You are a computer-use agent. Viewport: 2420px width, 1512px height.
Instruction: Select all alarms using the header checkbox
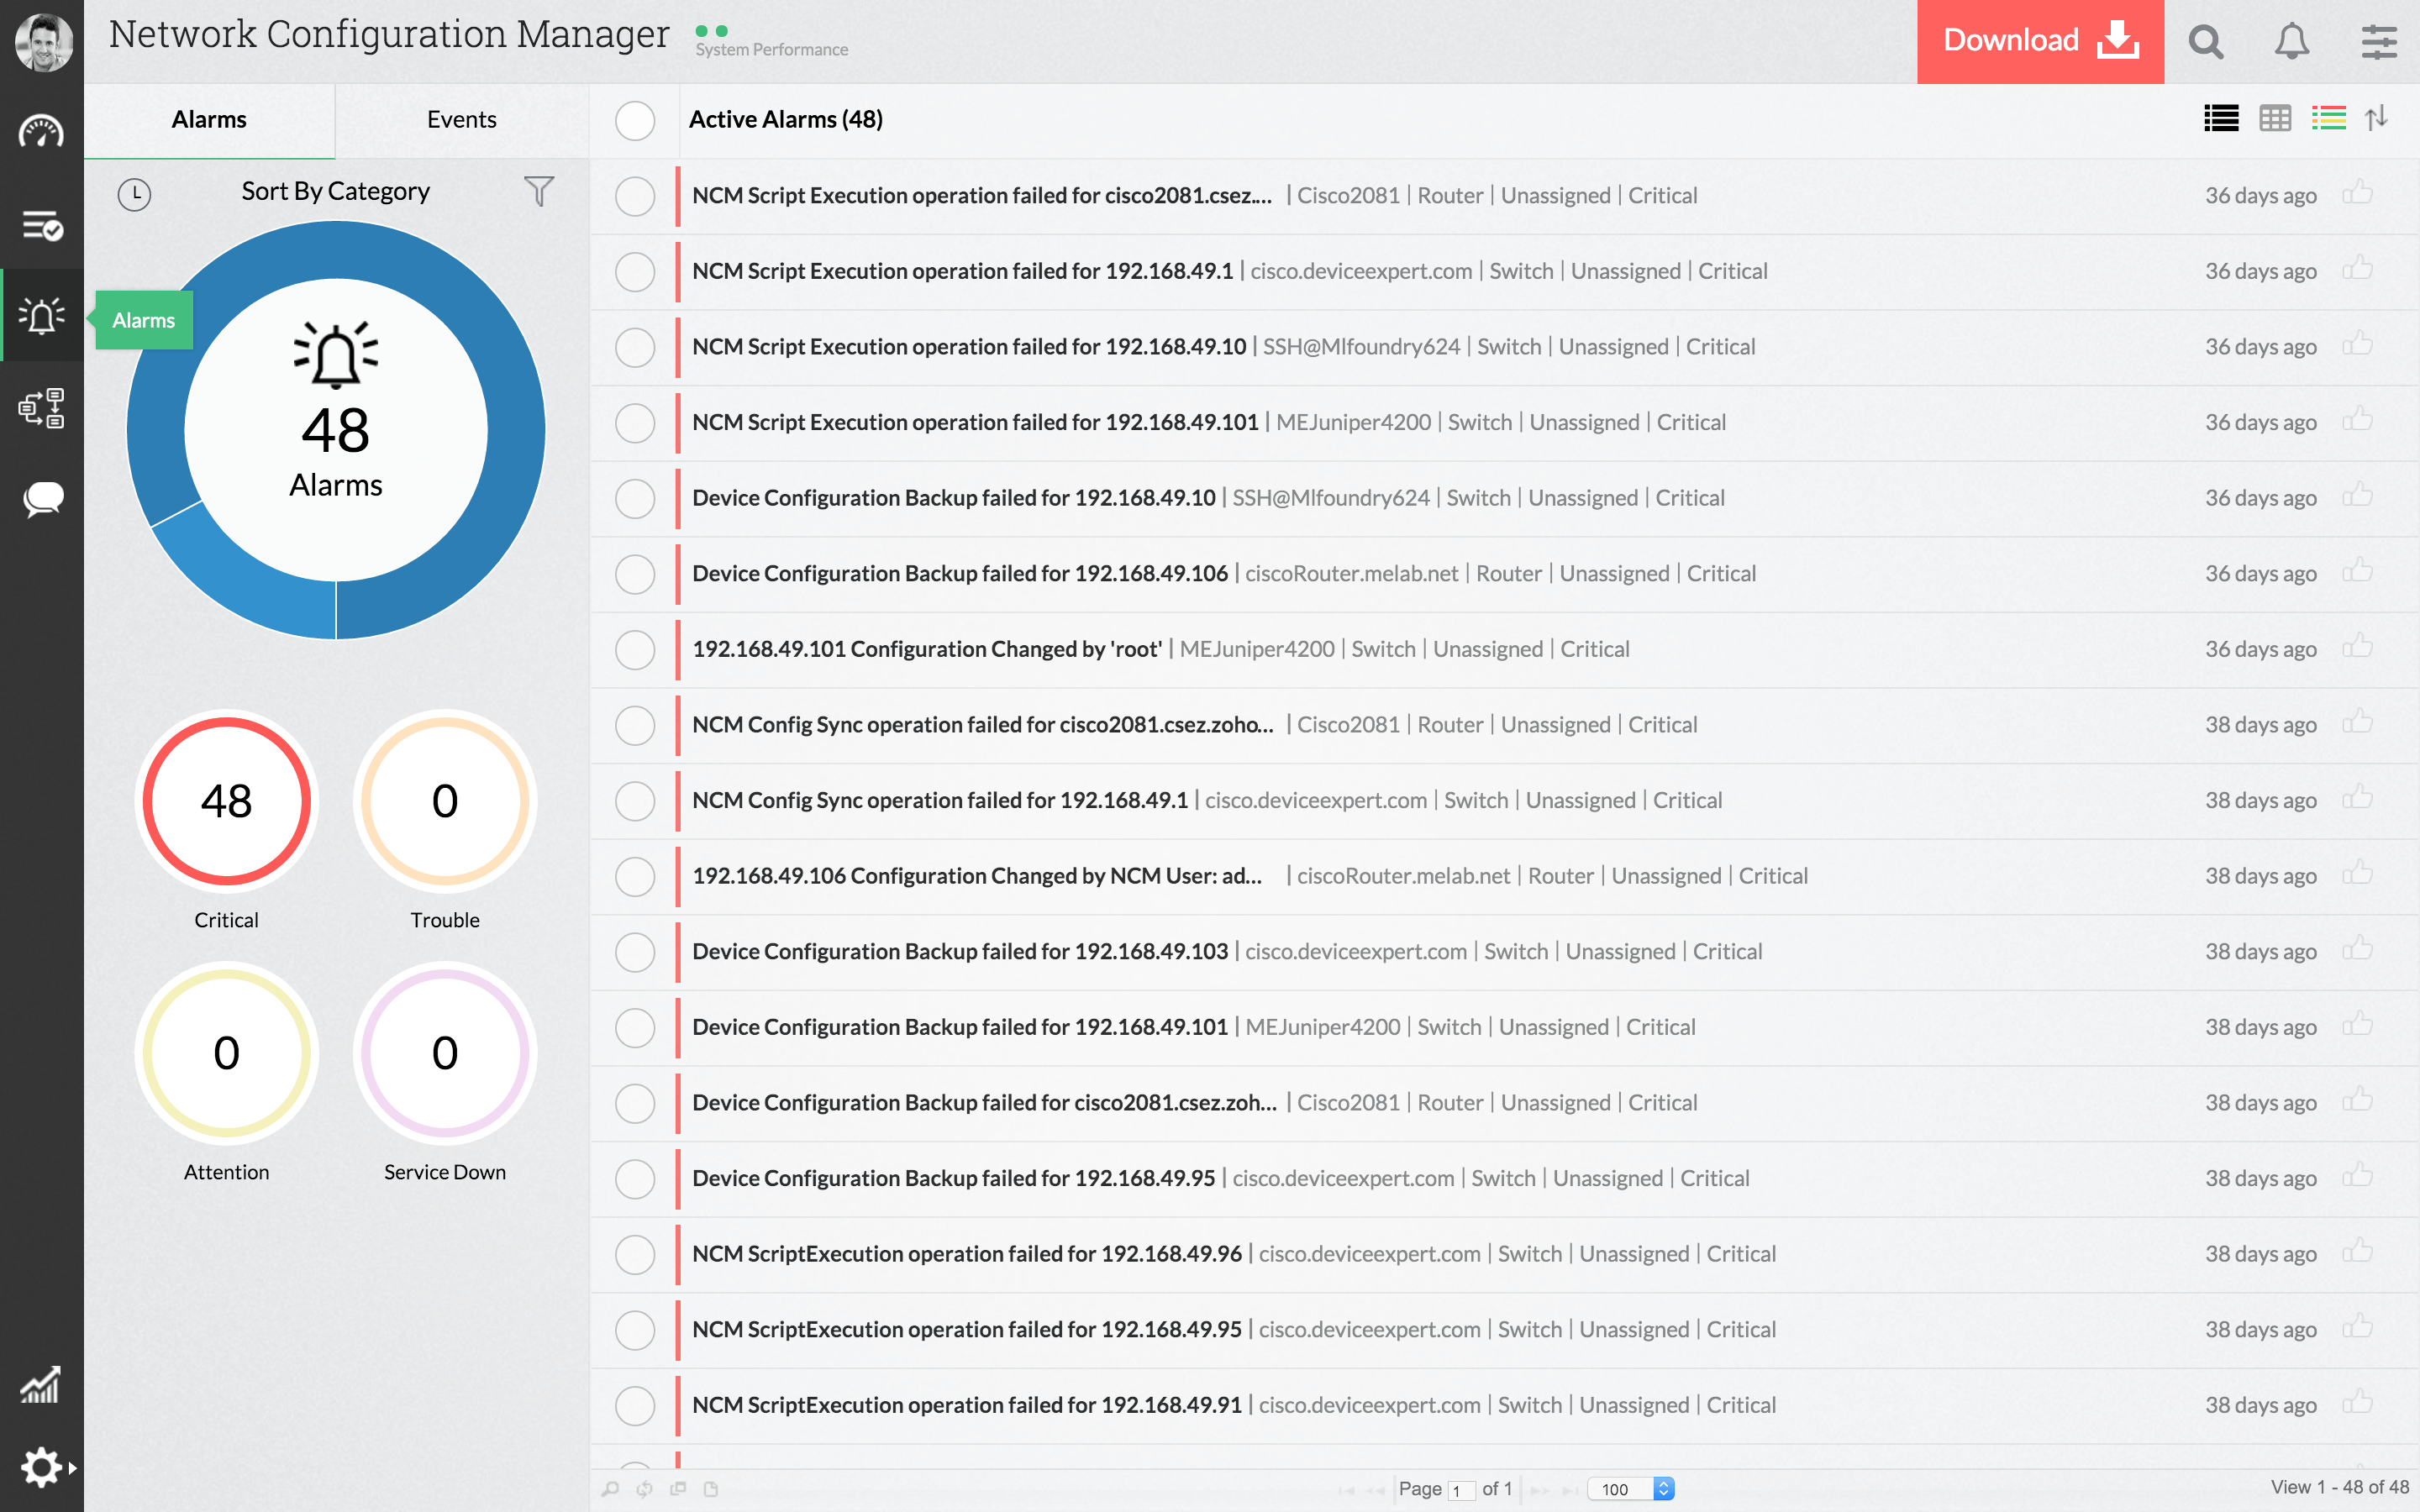(635, 120)
